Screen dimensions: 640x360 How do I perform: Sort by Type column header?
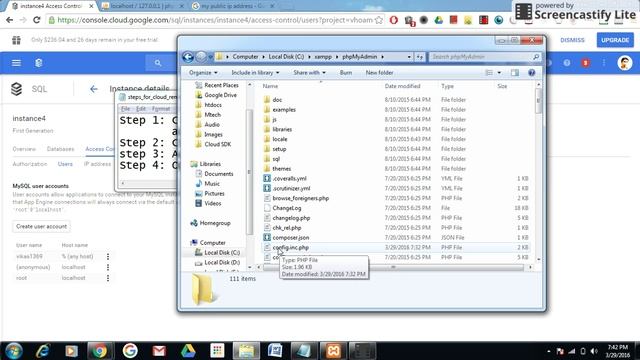click(447, 86)
